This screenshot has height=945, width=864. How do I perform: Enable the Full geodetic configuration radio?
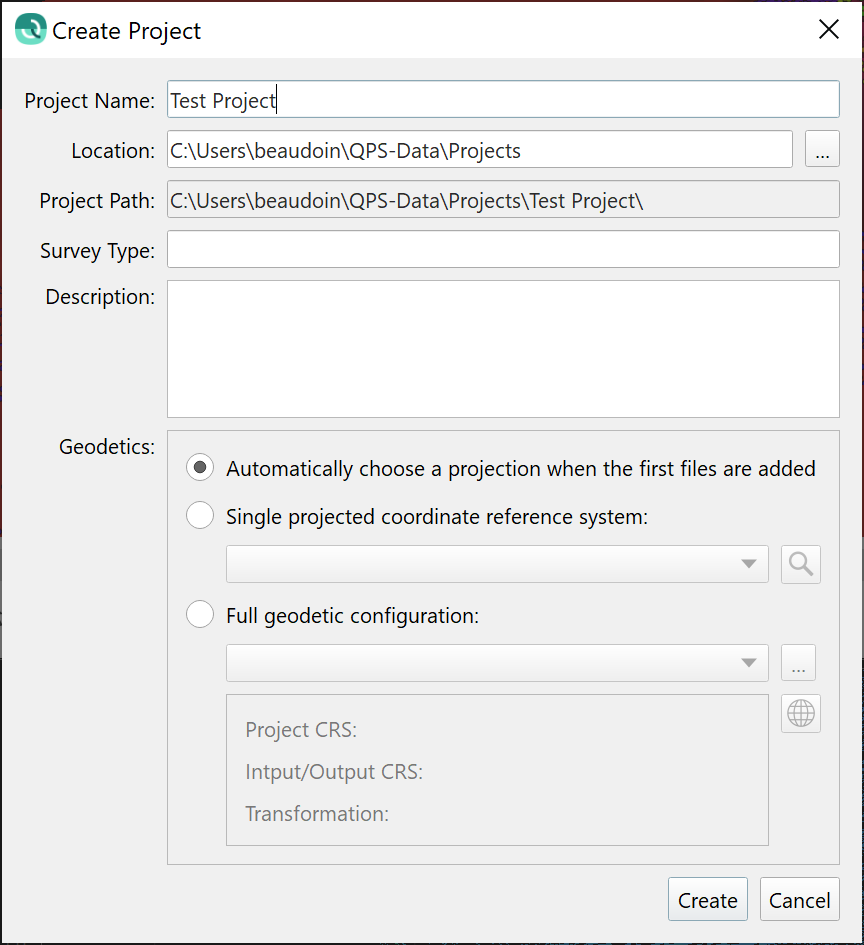click(x=200, y=615)
